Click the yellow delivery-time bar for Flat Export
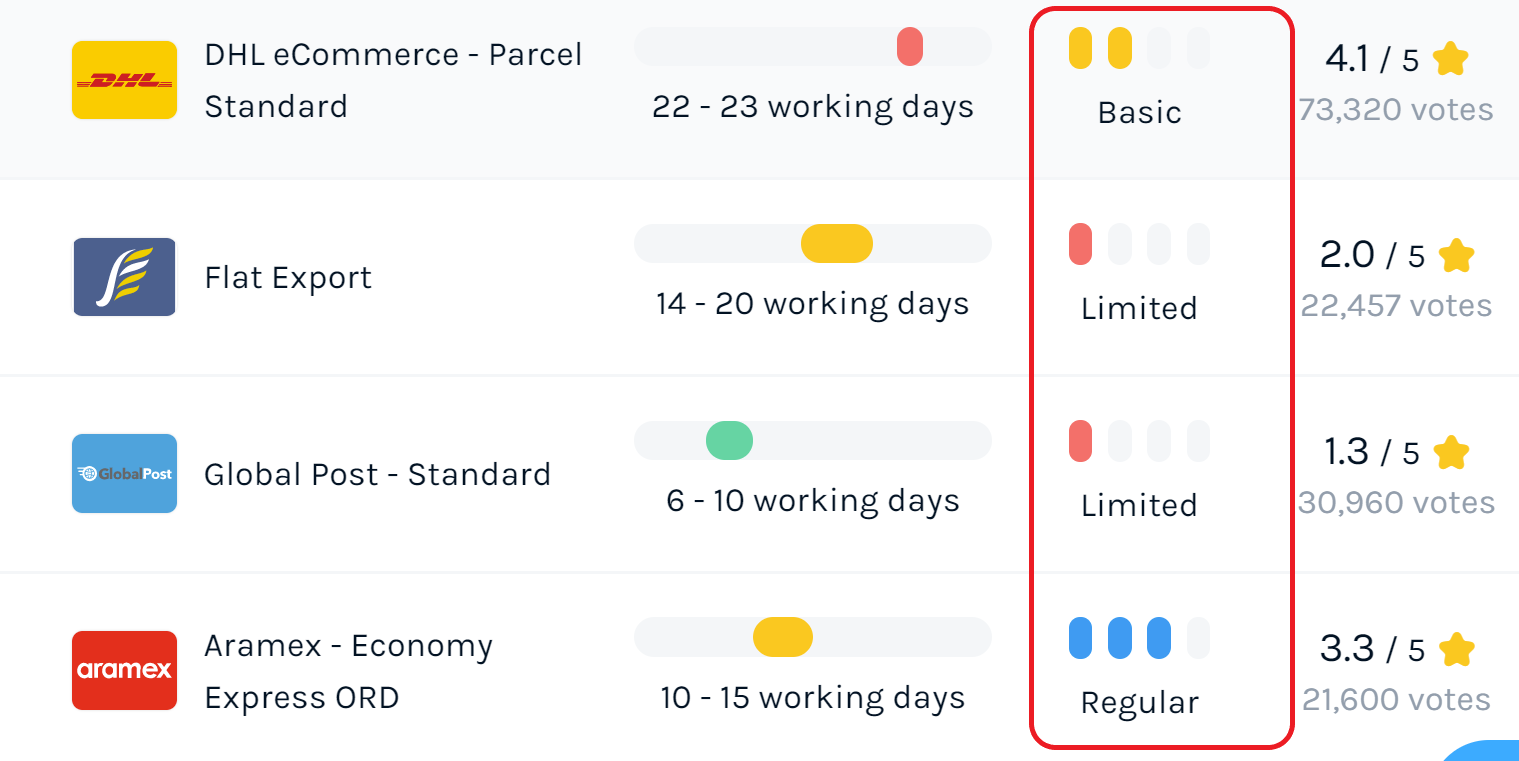The width and height of the screenshot is (1519, 761). click(x=837, y=244)
